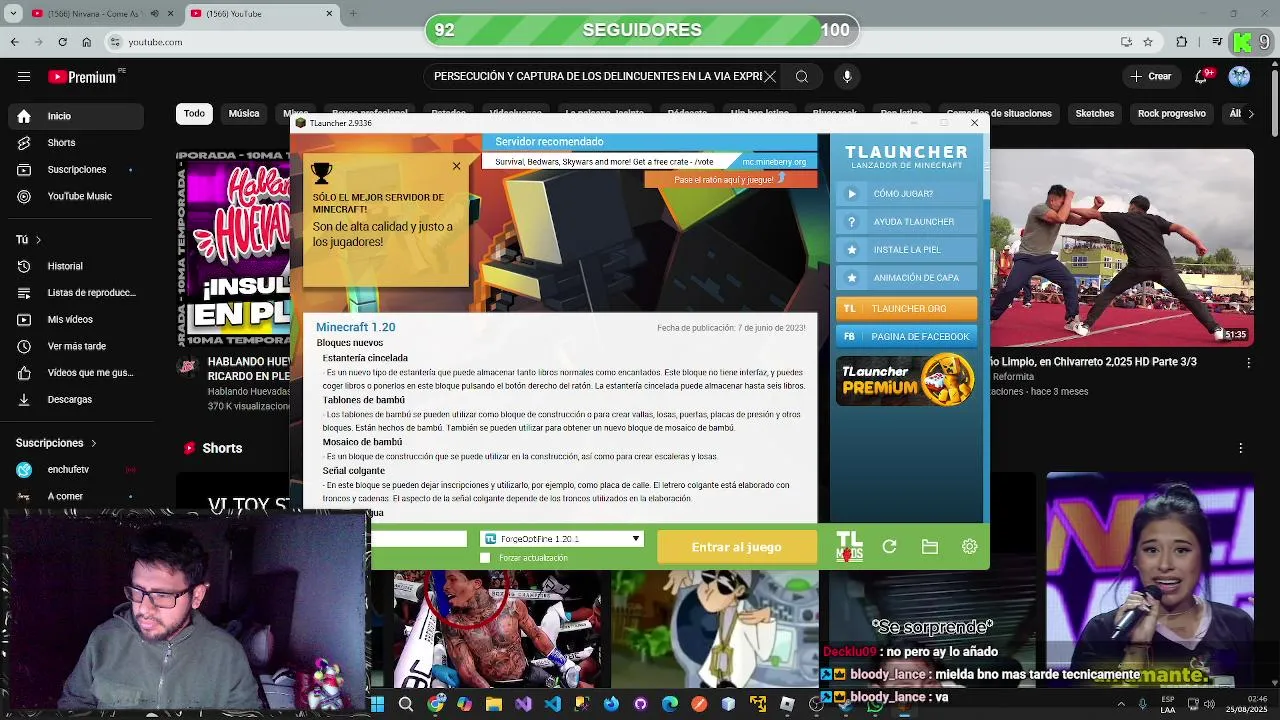
Task: Open Visual Studio Code from taskbar
Action: point(553,704)
